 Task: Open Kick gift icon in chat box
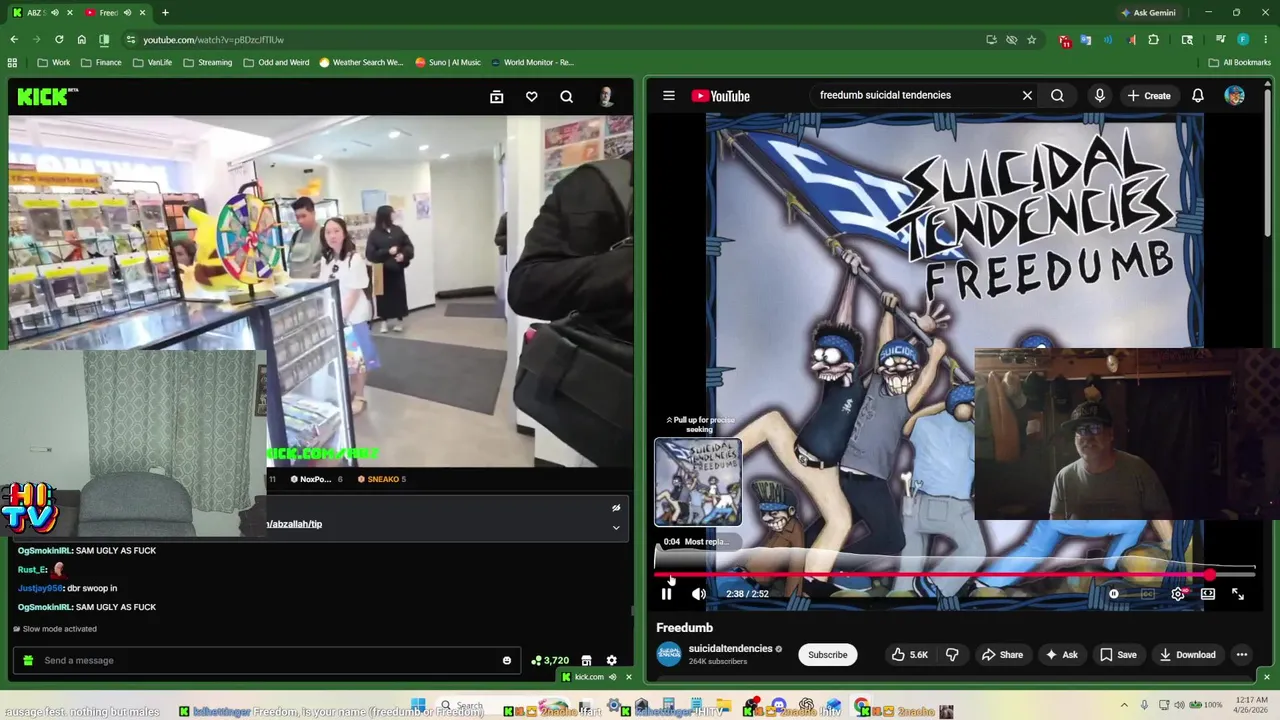coord(28,660)
